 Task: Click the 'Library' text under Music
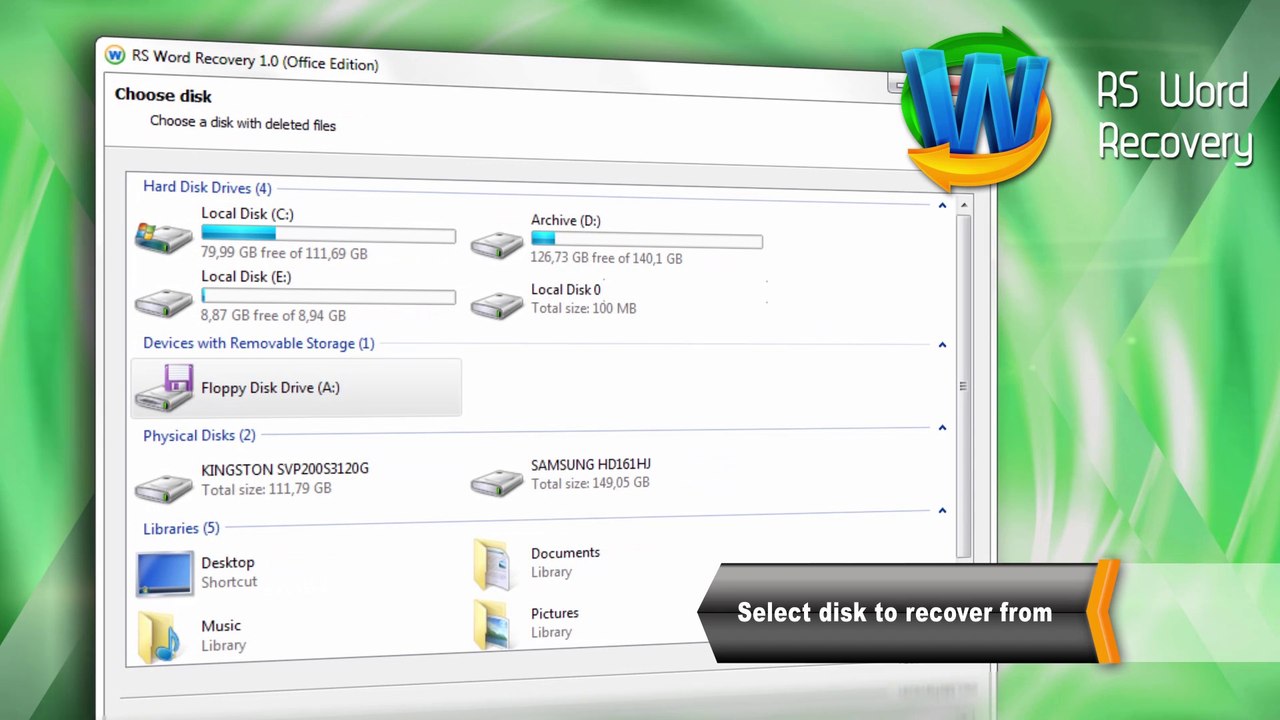(x=223, y=645)
